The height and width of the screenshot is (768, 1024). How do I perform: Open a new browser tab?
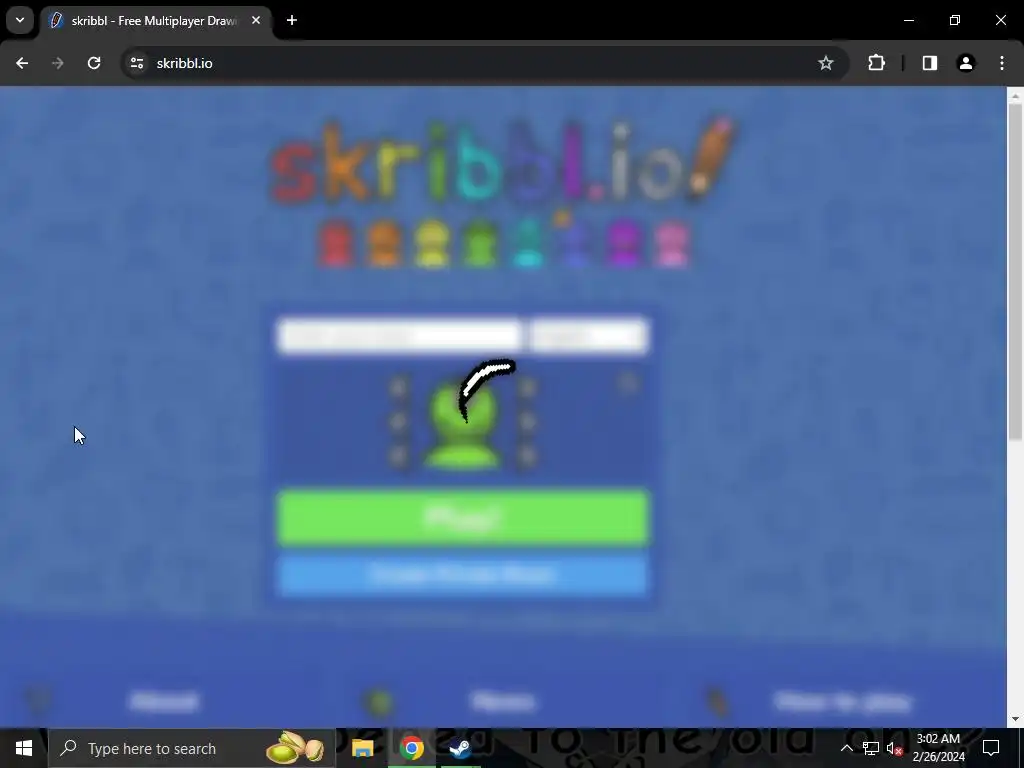coord(292,21)
